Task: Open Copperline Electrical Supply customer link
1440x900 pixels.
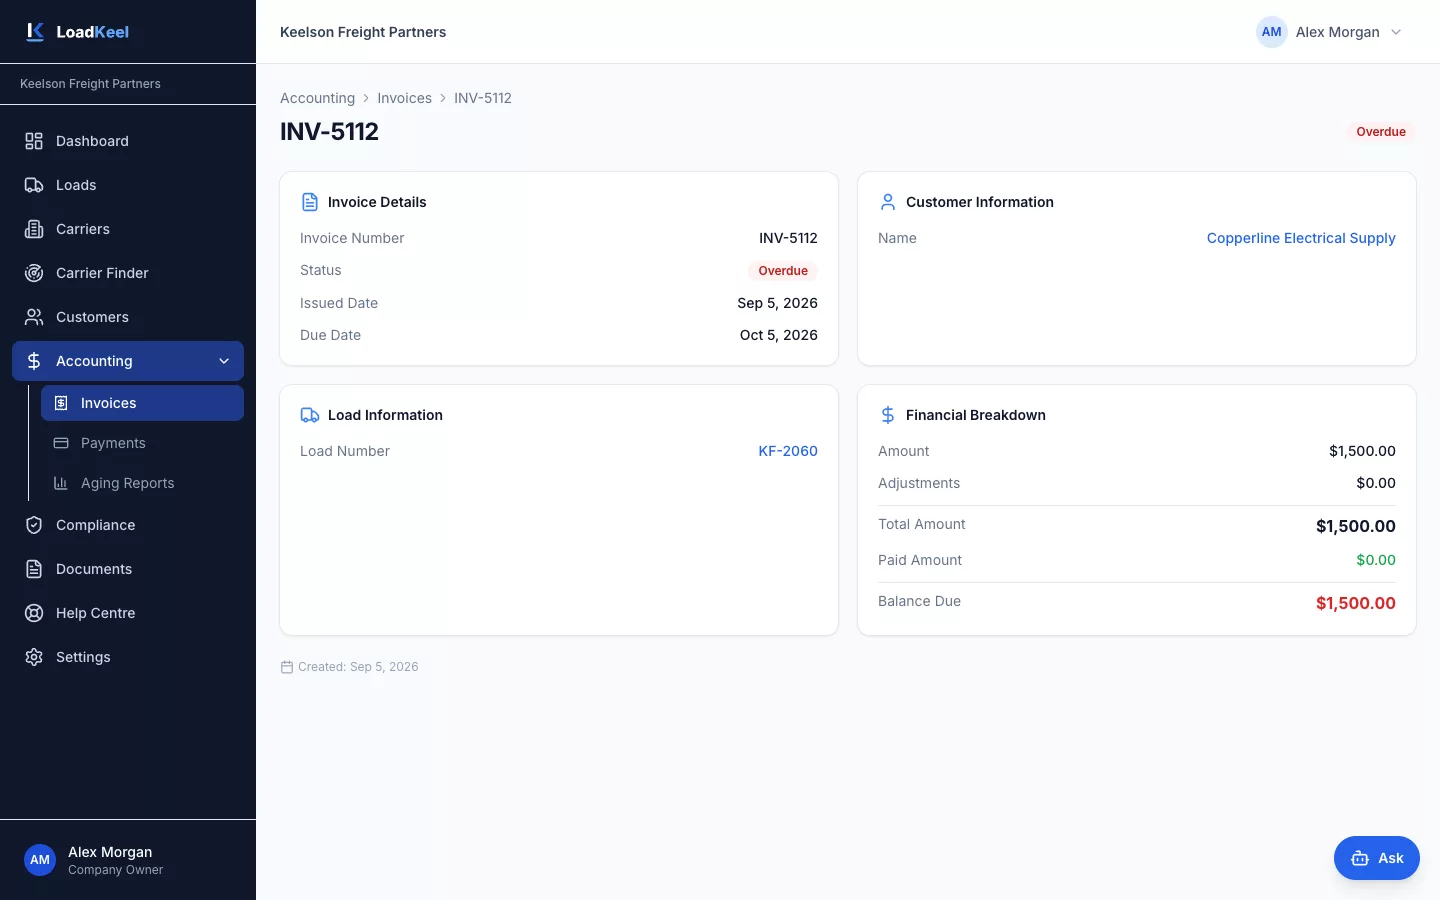Action: pyautogui.click(x=1301, y=238)
